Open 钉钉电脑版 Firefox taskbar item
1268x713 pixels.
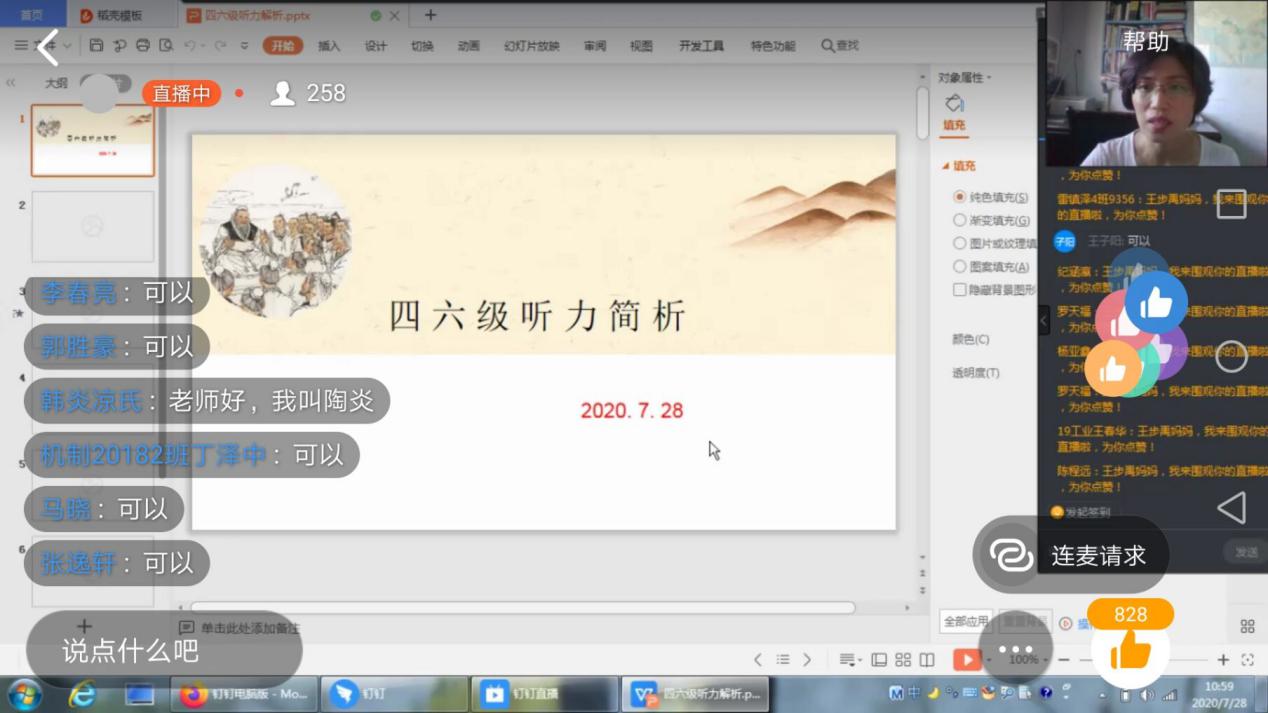[x=245, y=694]
